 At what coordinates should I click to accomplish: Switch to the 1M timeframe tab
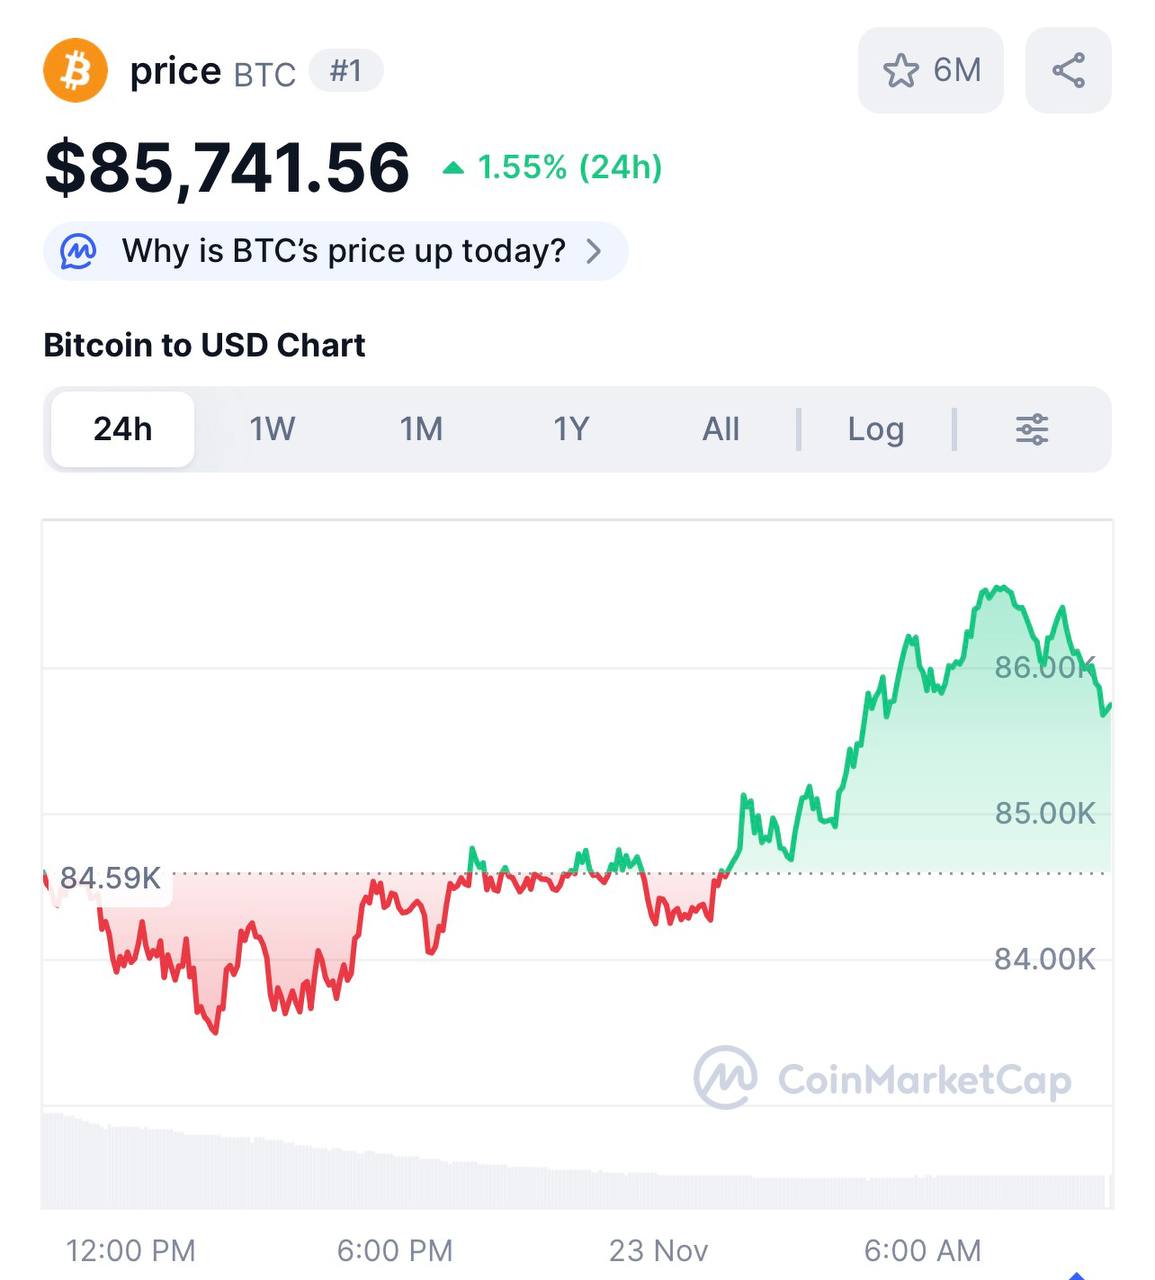coord(421,429)
